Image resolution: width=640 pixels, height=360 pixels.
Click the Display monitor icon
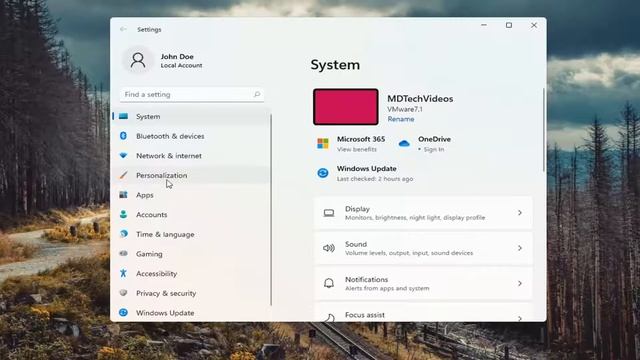(329, 213)
